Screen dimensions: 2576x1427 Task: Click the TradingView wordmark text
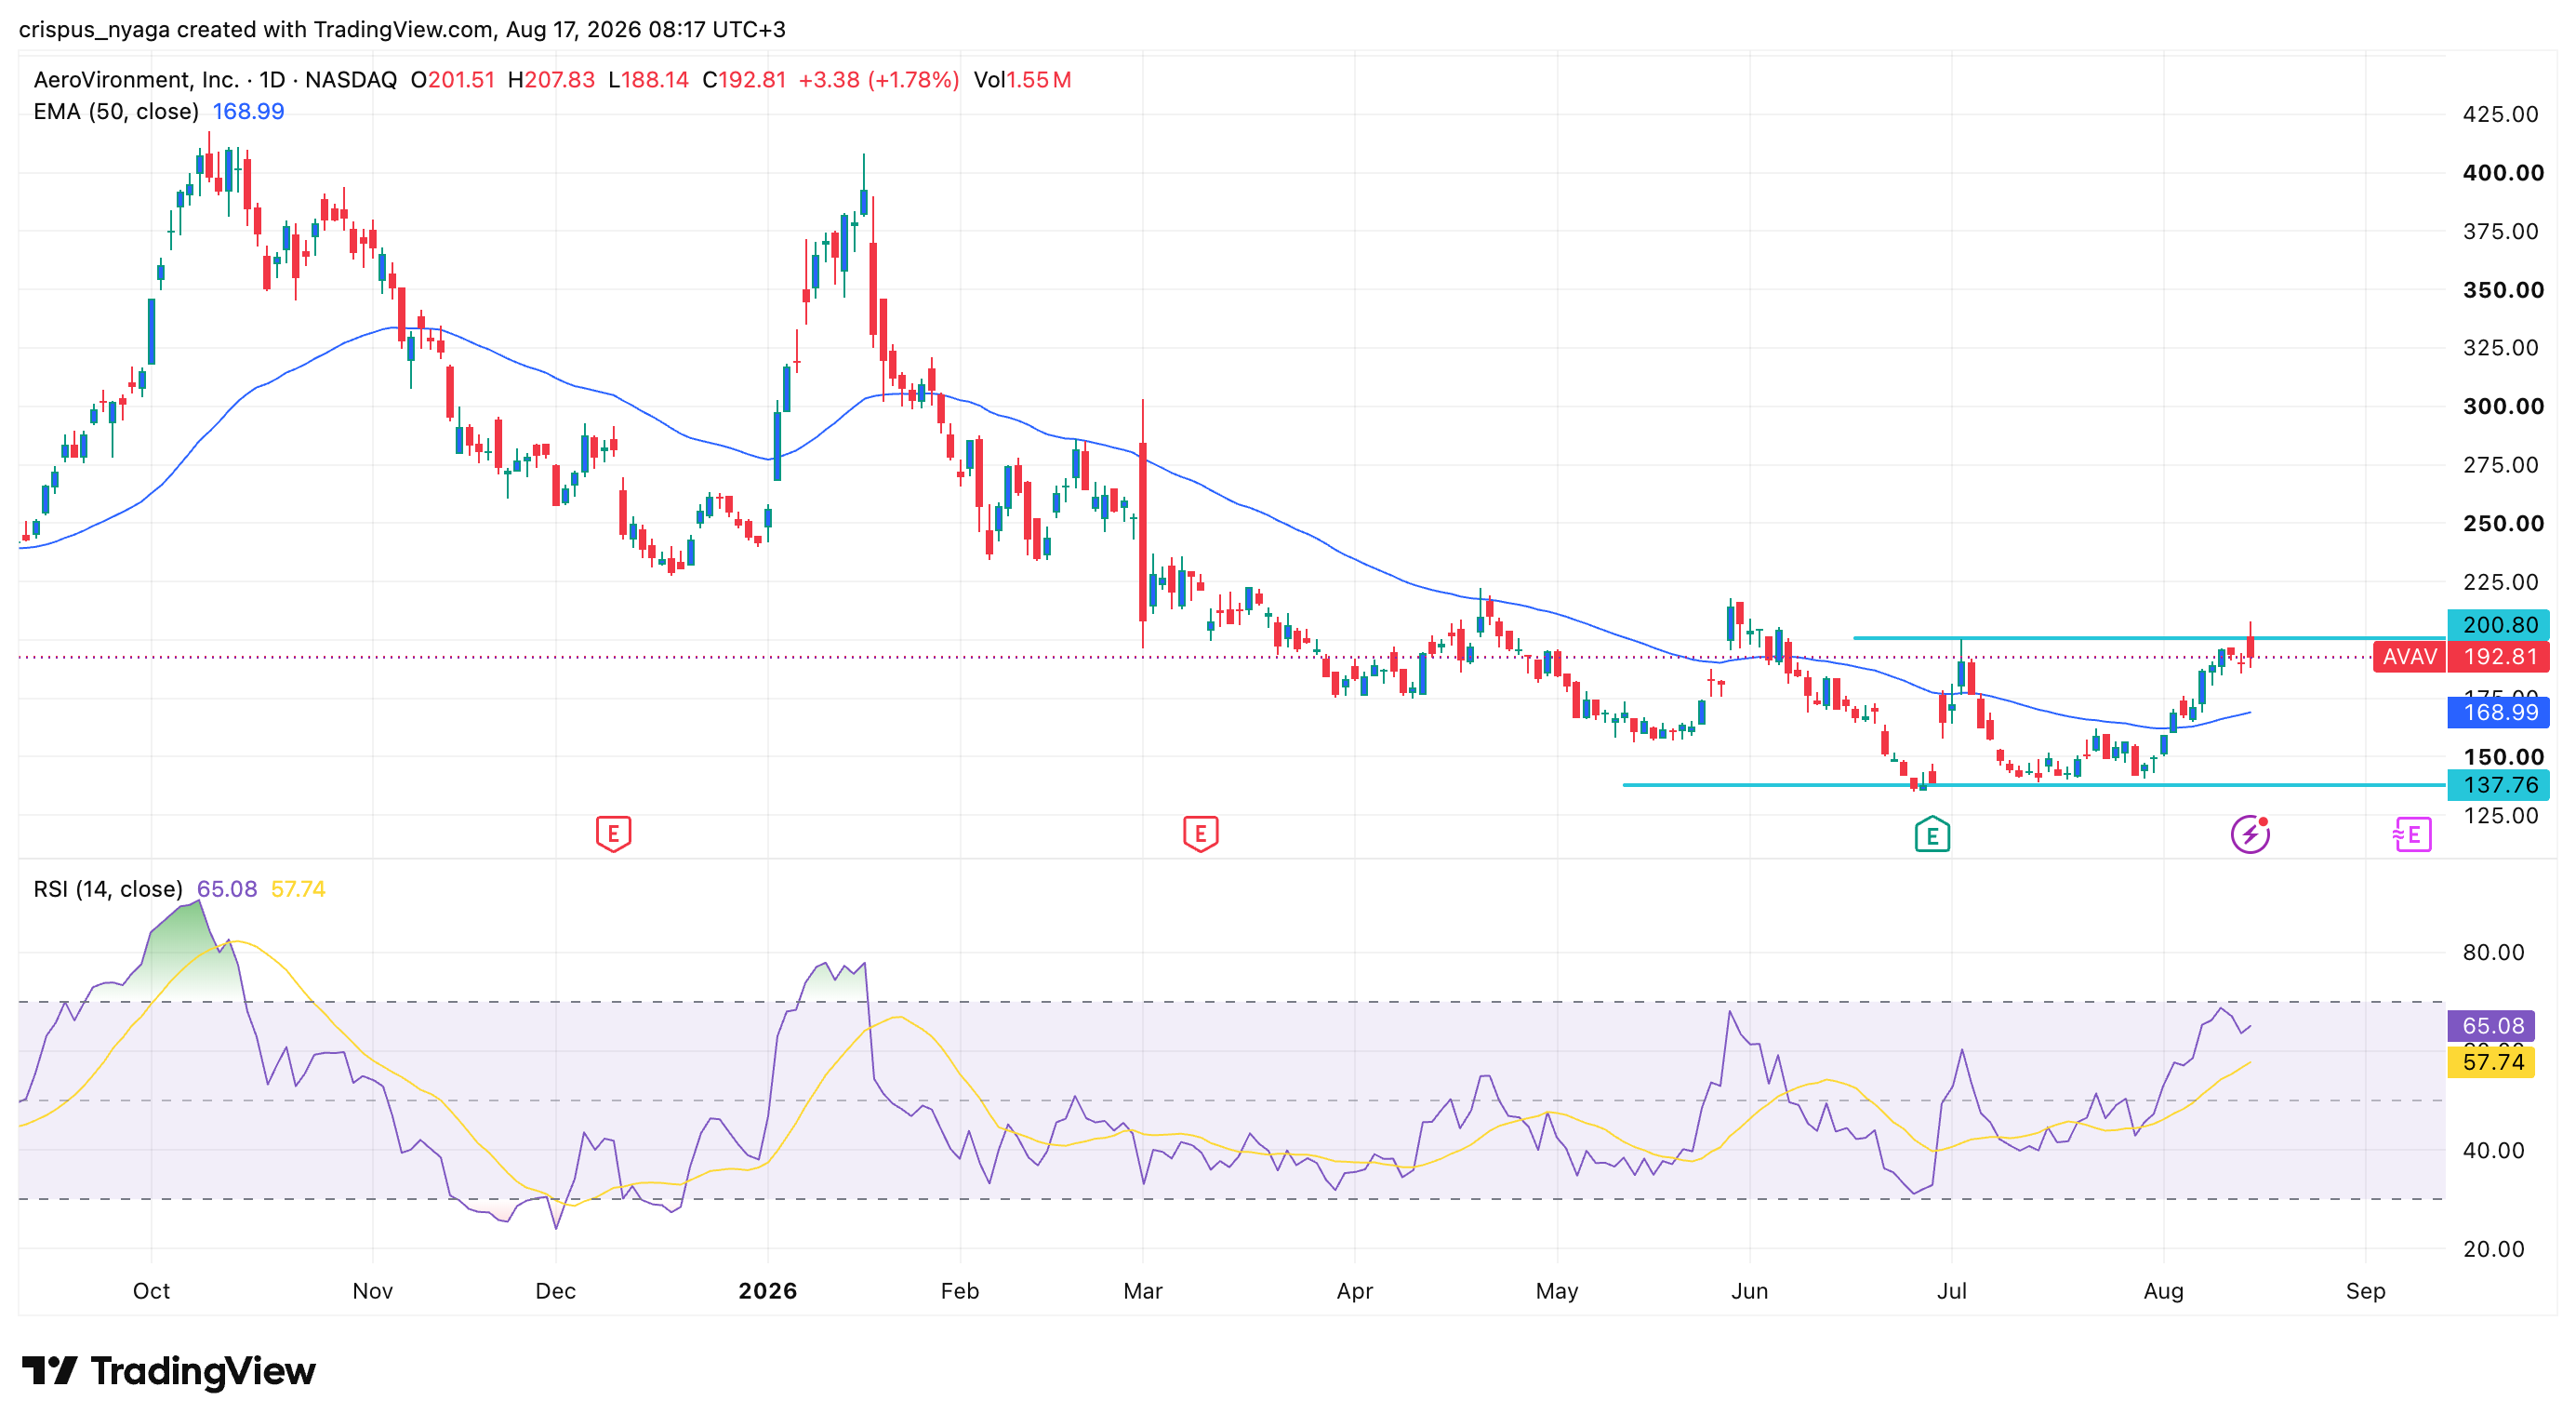tap(203, 1370)
